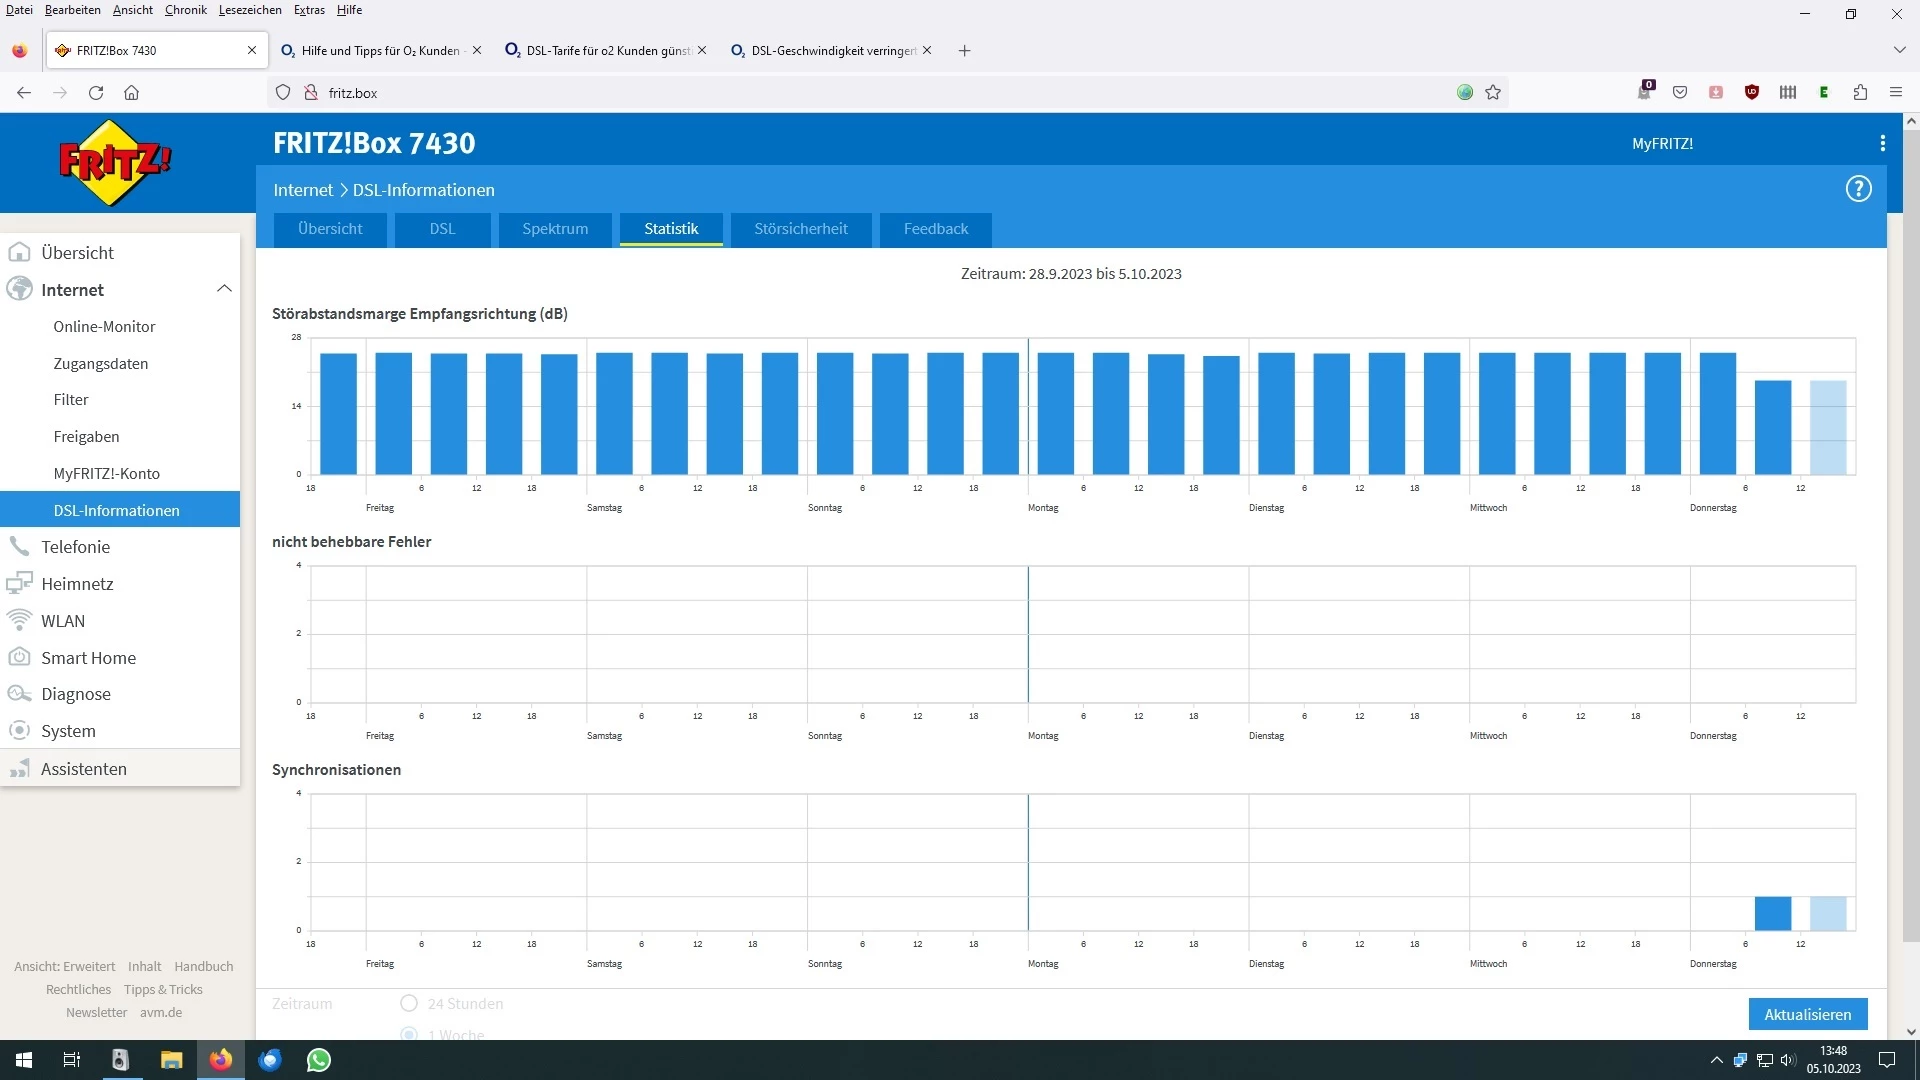Viewport: 1920px width, 1080px height.
Task: Click the help question mark icon
Action: coord(1858,189)
